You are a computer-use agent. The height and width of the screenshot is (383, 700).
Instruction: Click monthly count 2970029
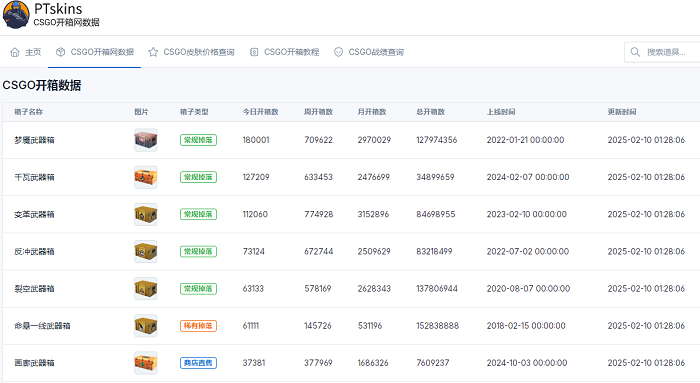374,140
